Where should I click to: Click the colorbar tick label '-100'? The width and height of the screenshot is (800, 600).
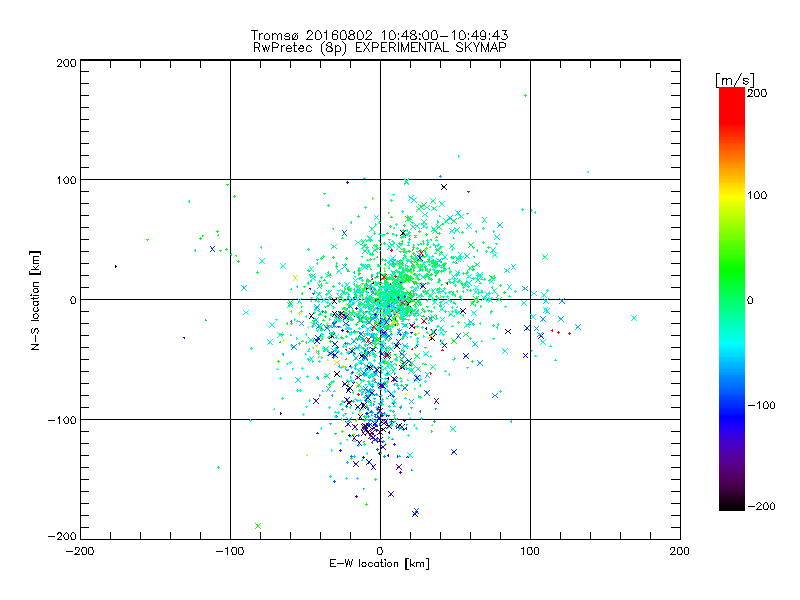pyautogui.click(x=761, y=406)
